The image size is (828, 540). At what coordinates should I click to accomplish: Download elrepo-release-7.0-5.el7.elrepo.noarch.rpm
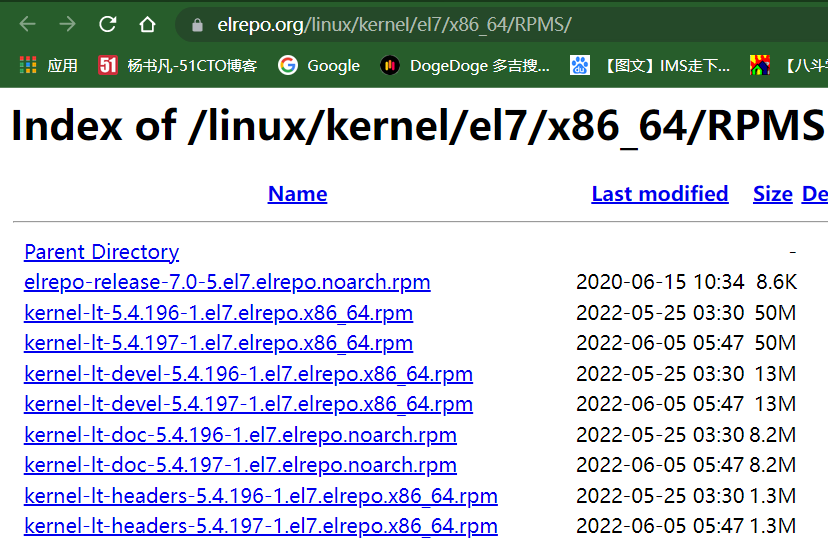pyautogui.click(x=227, y=282)
